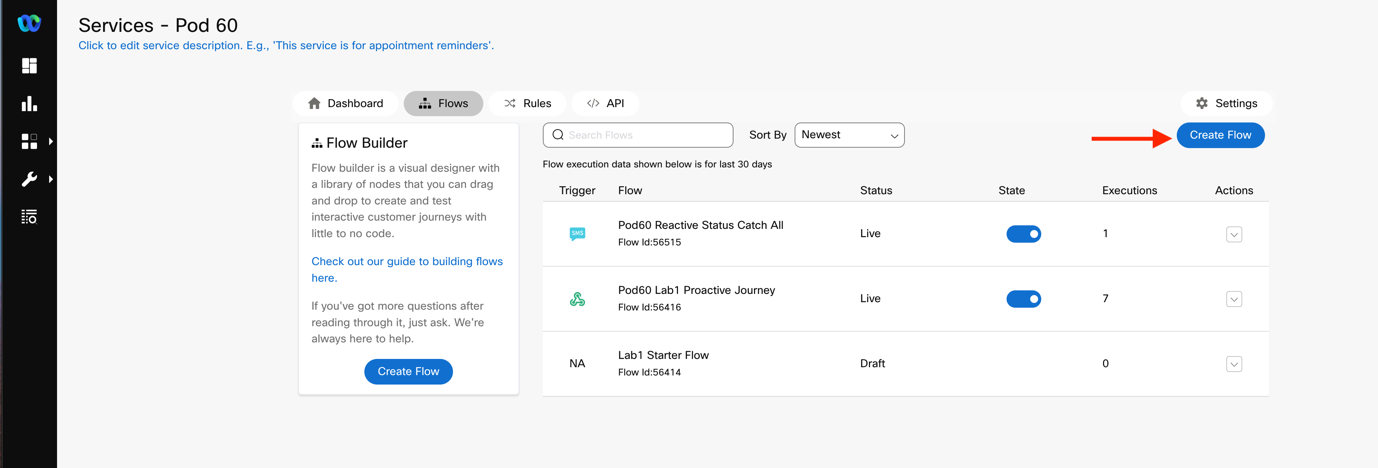This screenshot has width=1378, height=468.
Task: Open the dashboard grid icon in sidebar
Action: 29,66
